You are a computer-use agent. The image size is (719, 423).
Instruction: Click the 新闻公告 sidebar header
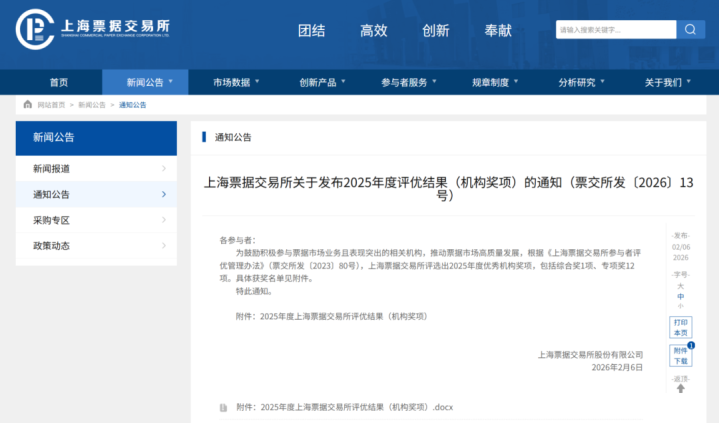click(96, 138)
